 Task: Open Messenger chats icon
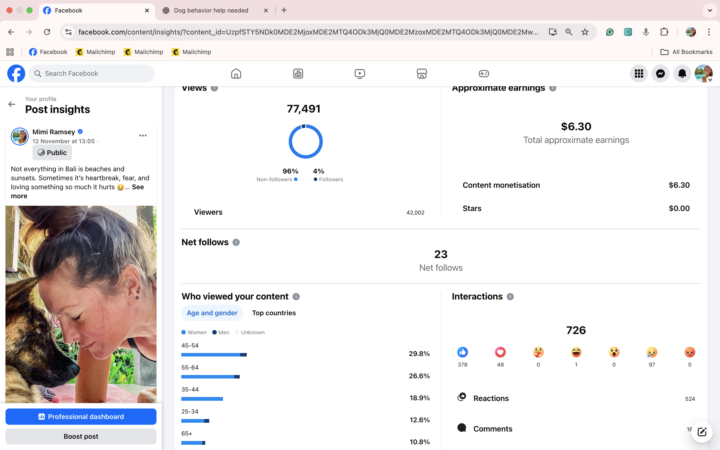pos(661,73)
